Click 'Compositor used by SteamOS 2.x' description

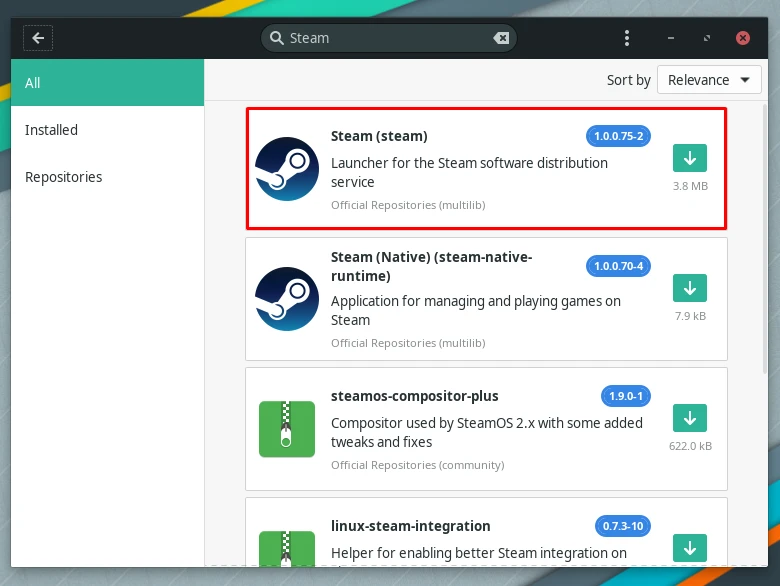487,432
